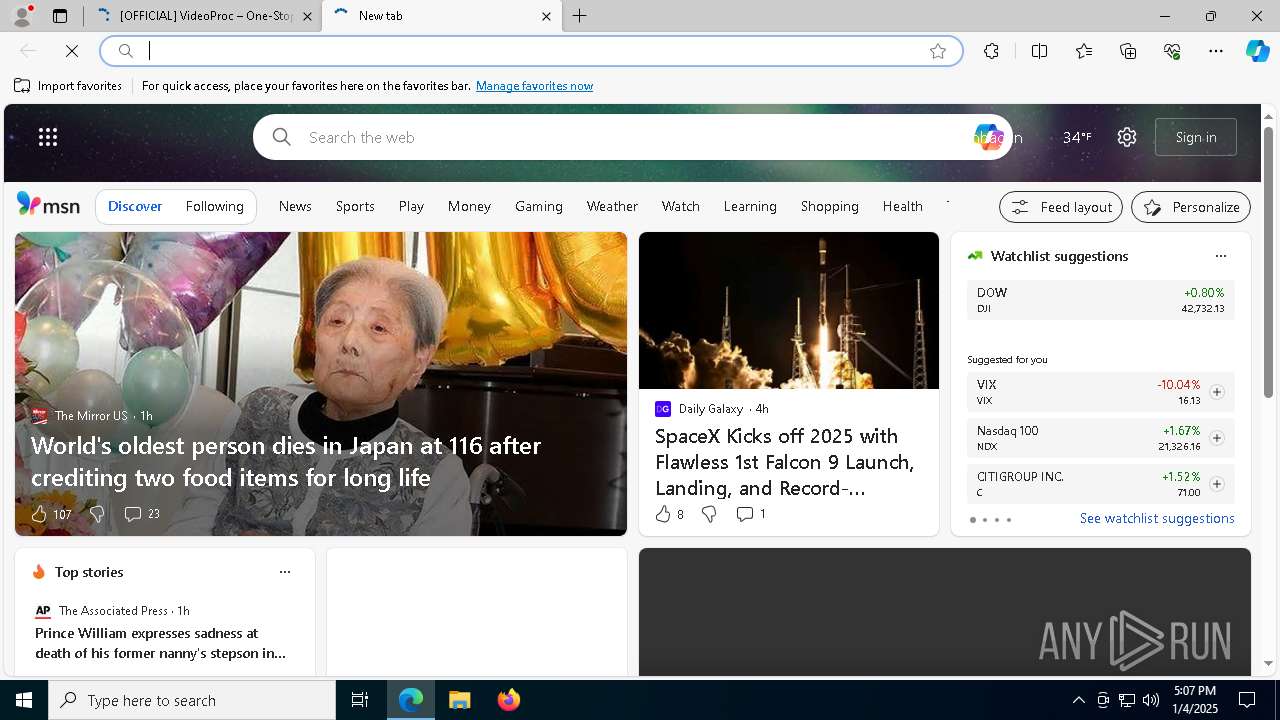Open the Play category
This screenshot has width=1280, height=720.
pyautogui.click(x=411, y=206)
